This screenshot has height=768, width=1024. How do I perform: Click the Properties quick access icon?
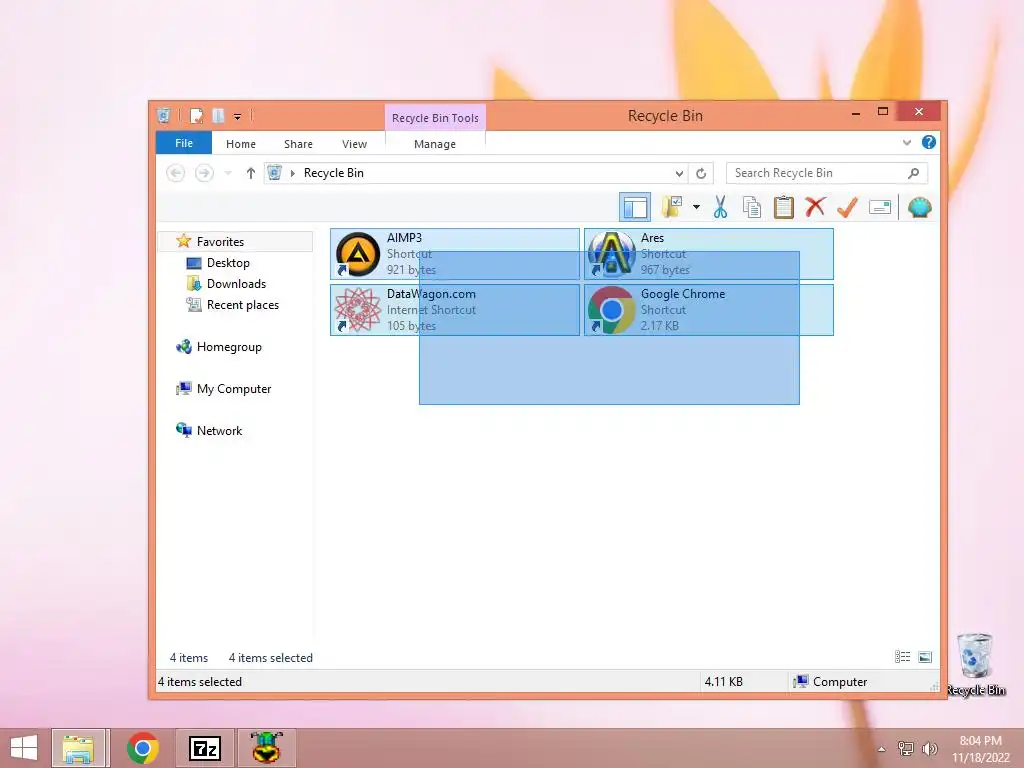pos(196,116)
